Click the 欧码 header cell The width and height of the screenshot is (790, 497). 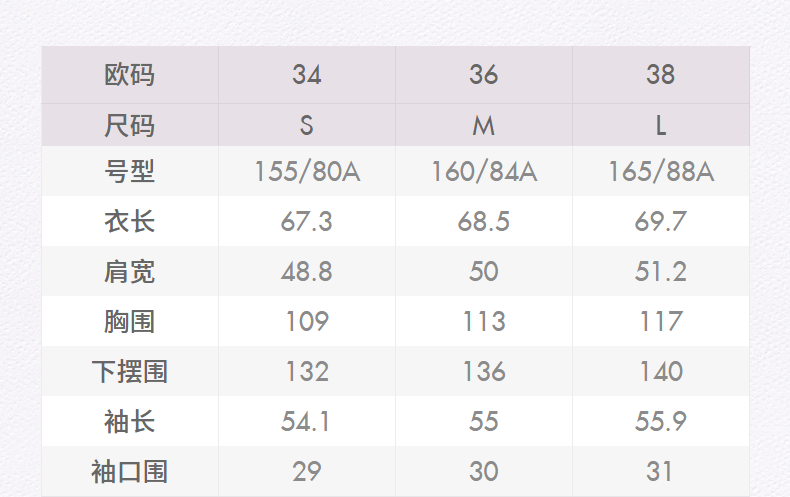130,75
